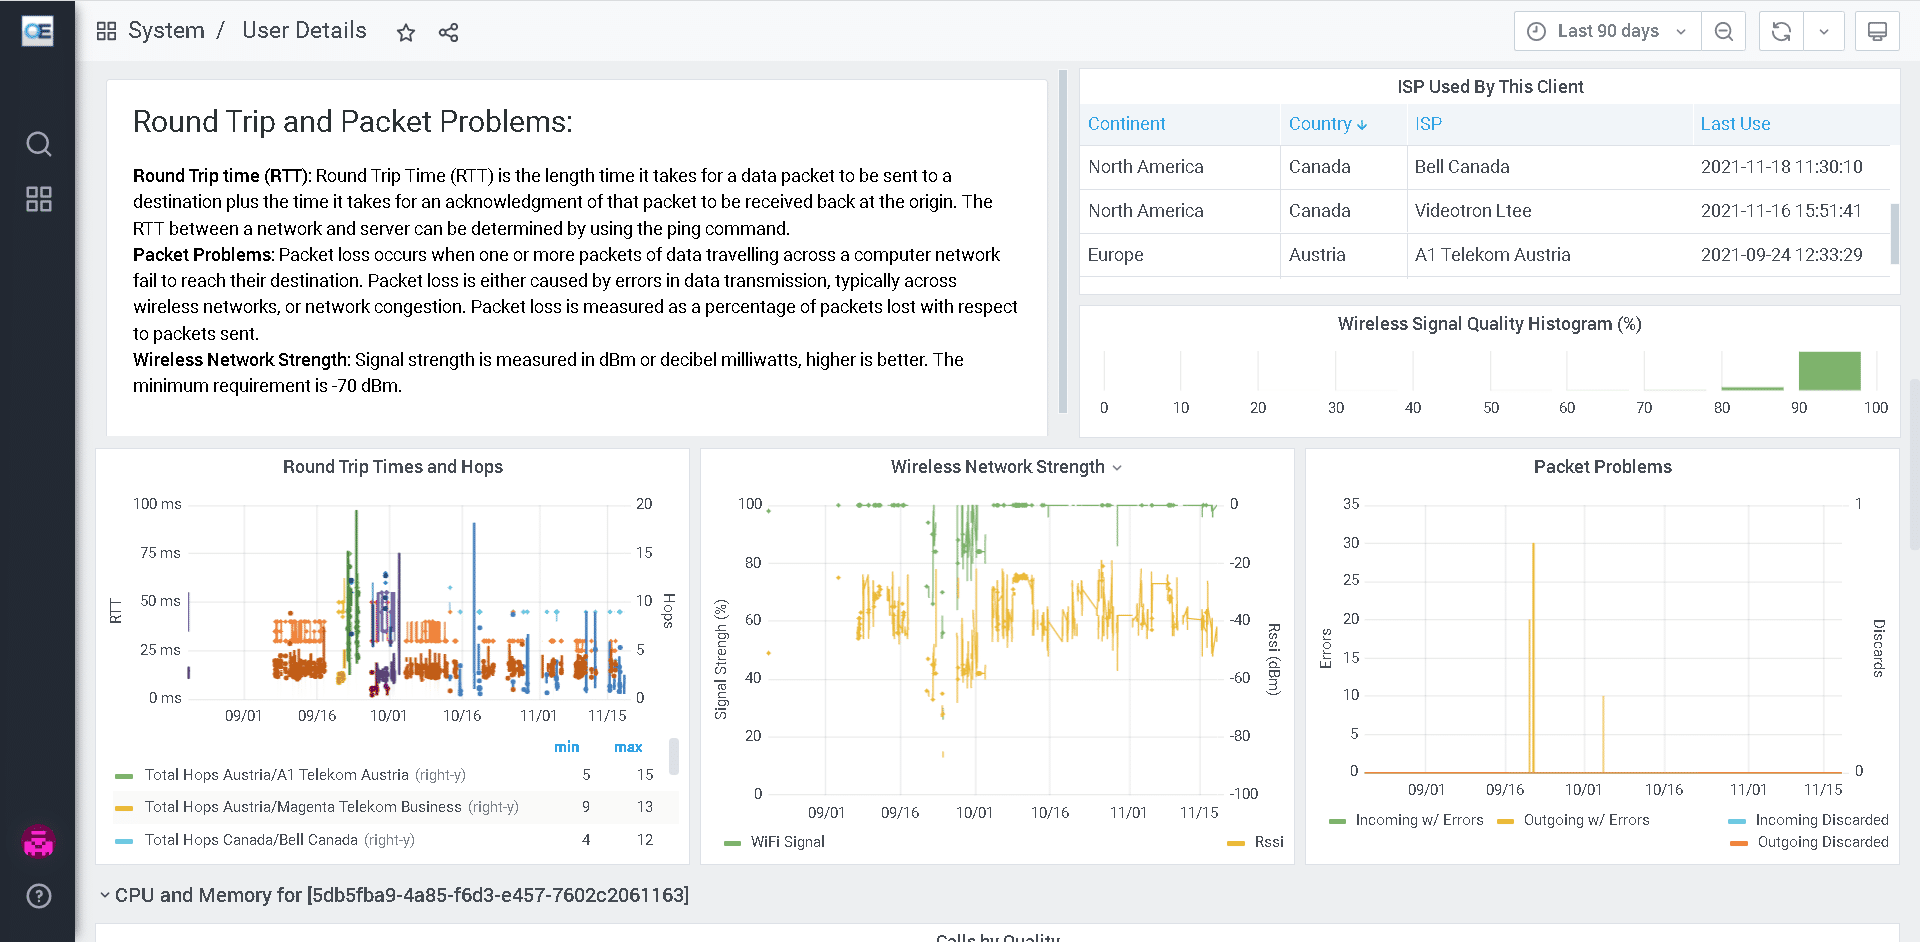The image size is (1920, 942).
Task: Open the refresh interval dropdown arrow
Action: tap(1824, 31)
